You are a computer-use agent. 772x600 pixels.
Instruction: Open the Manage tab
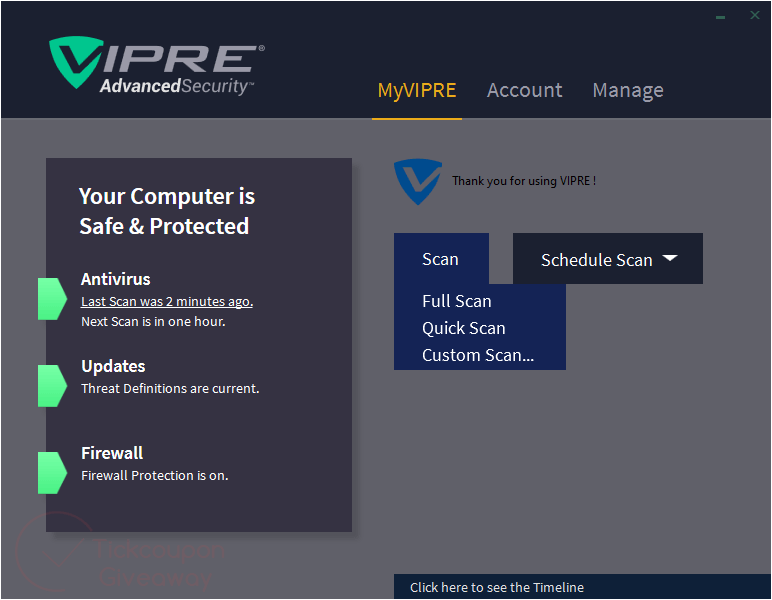coord(628,91)
